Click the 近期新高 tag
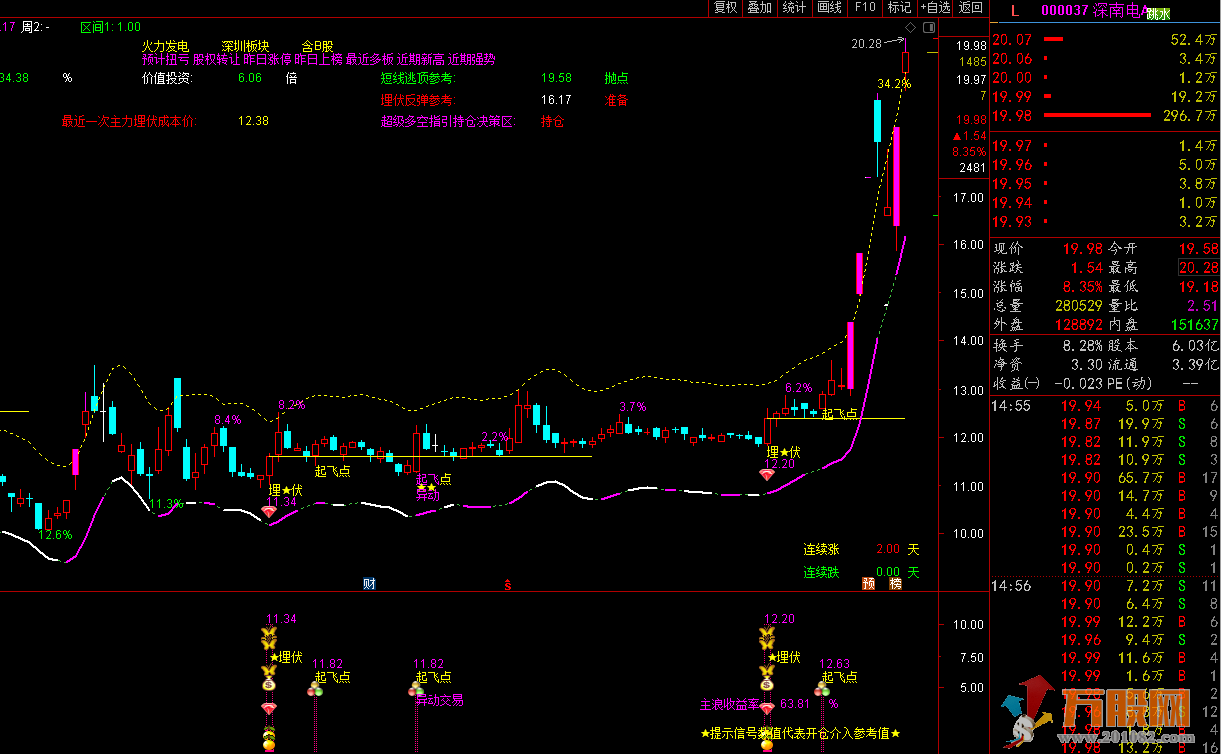1221x754 pixels. coord(421,59)
